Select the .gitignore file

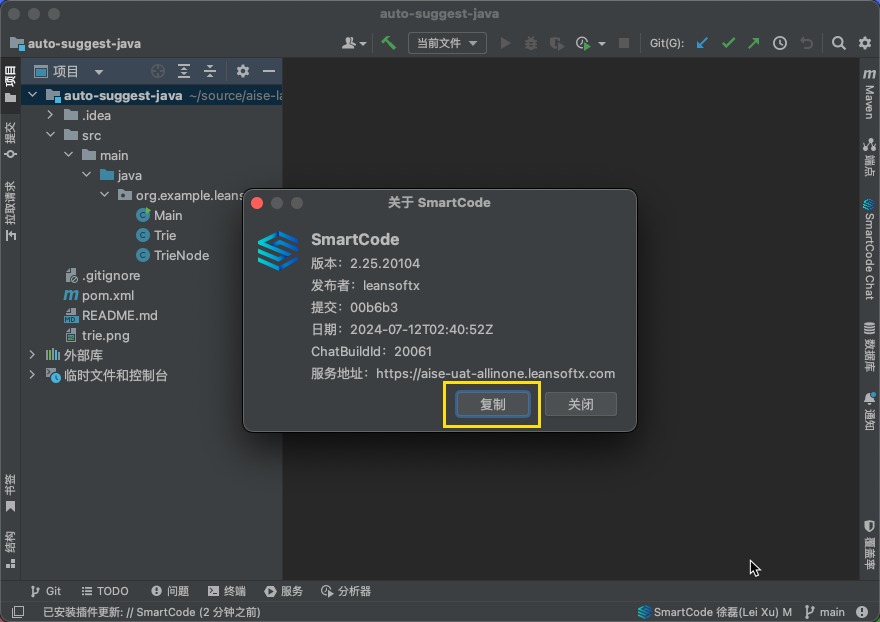coord(102,276)
